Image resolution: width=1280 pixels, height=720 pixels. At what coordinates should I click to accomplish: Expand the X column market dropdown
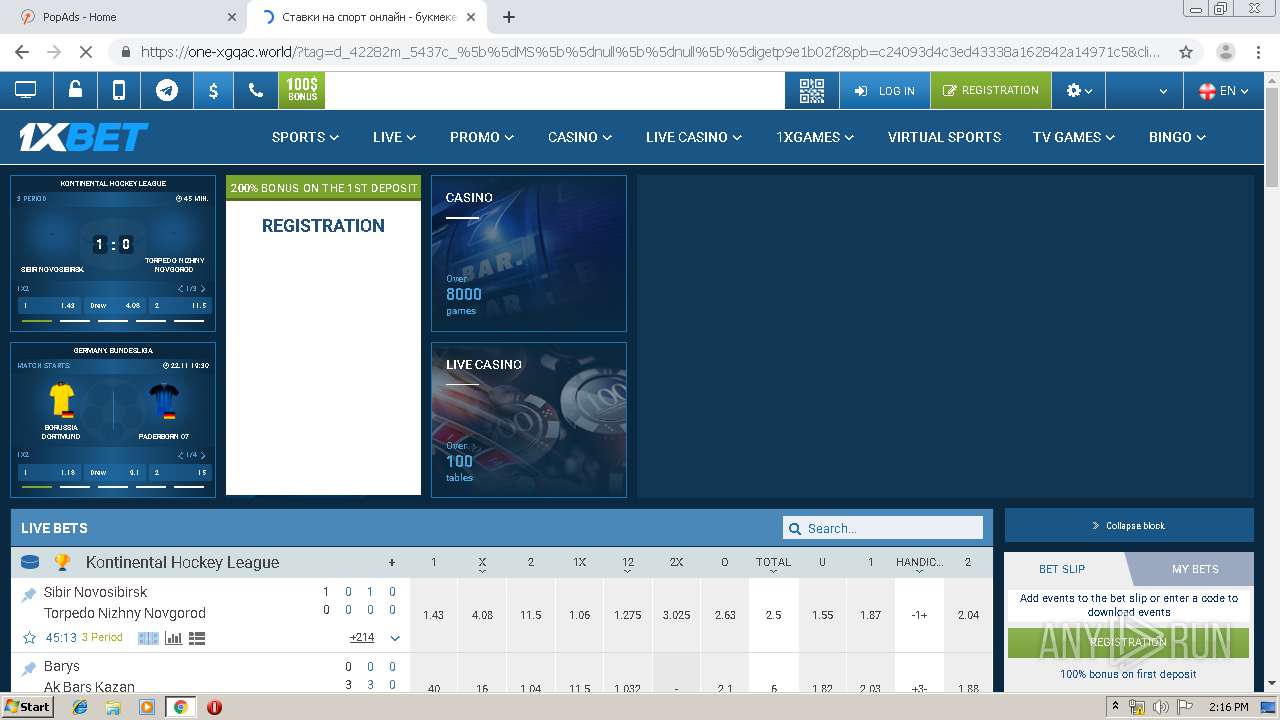(x=482, y=564)
